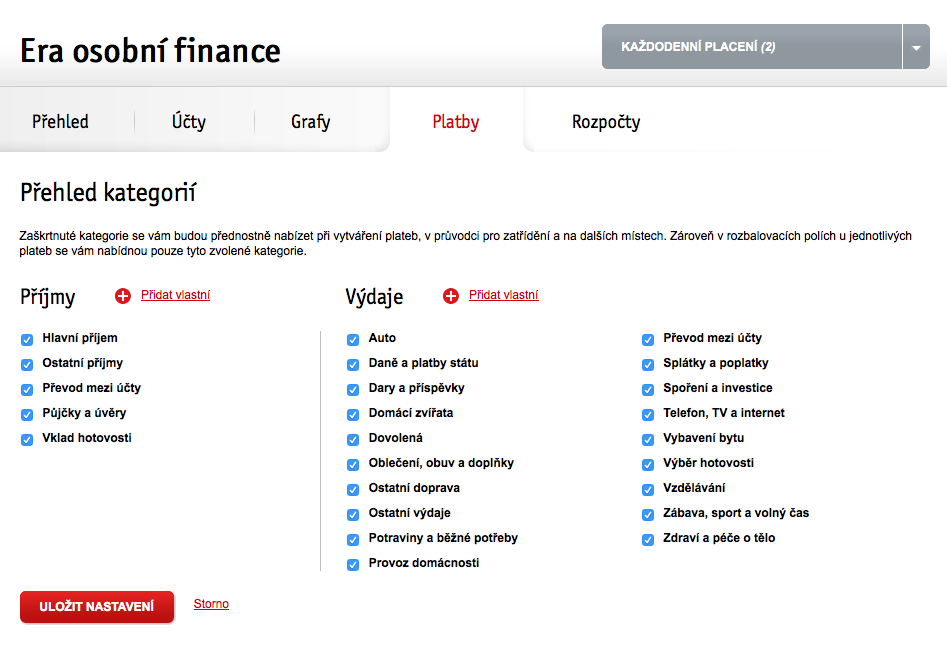Open the dropdown arrow of Každodenní placení

pyautogui.click(x=916, y=47)
